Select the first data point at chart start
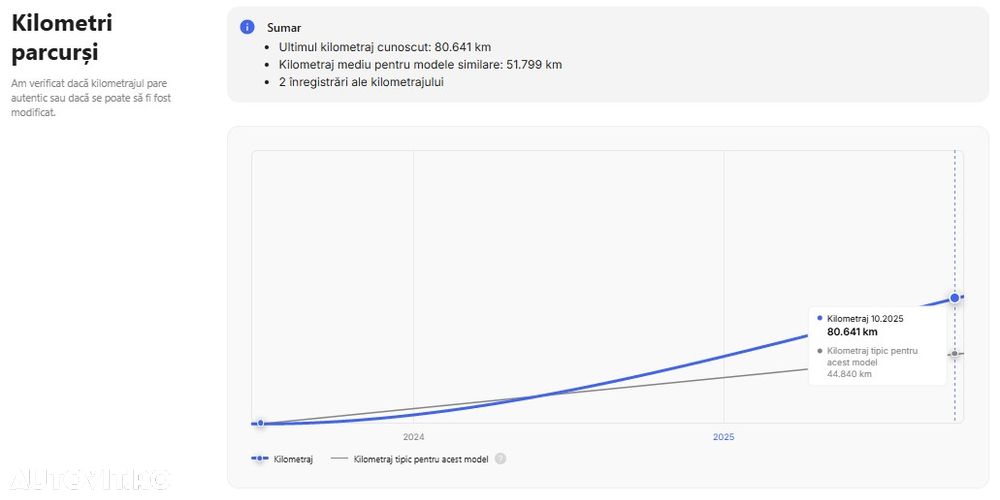1000x500 pixels. (260, 424)
